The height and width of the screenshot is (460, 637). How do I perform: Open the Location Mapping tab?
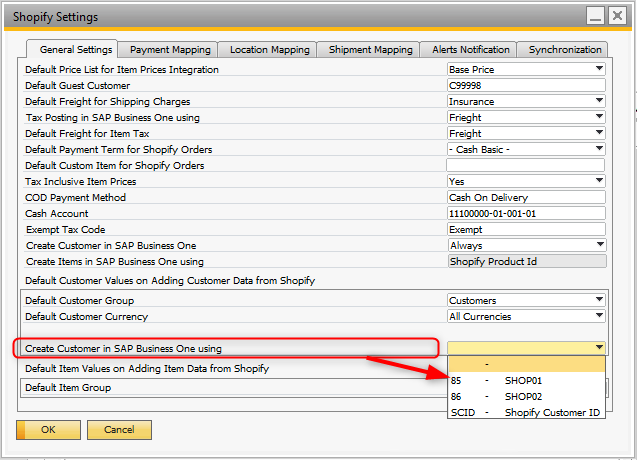270,49
